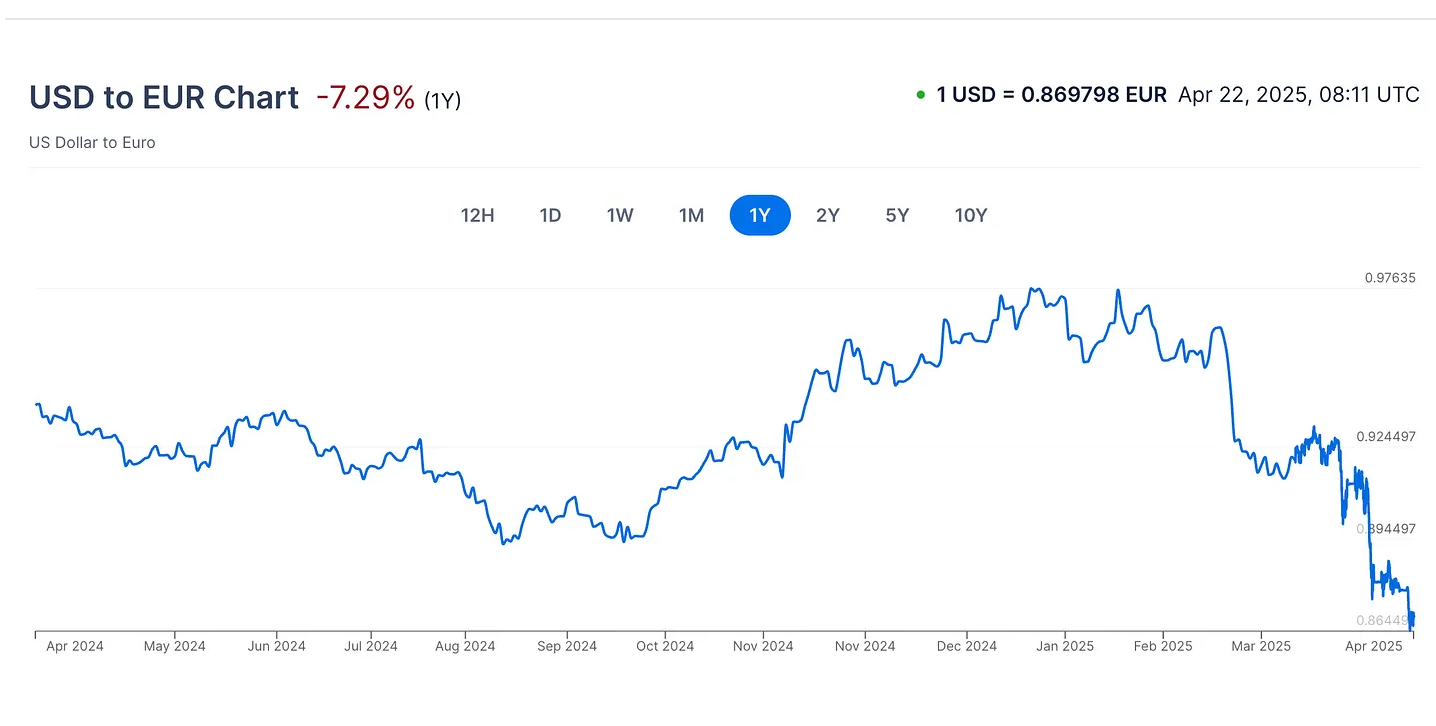Click the 0.97635 y-axis label
The height and width of the screenshot is (726, 1436).
[x=1390, y=278]
